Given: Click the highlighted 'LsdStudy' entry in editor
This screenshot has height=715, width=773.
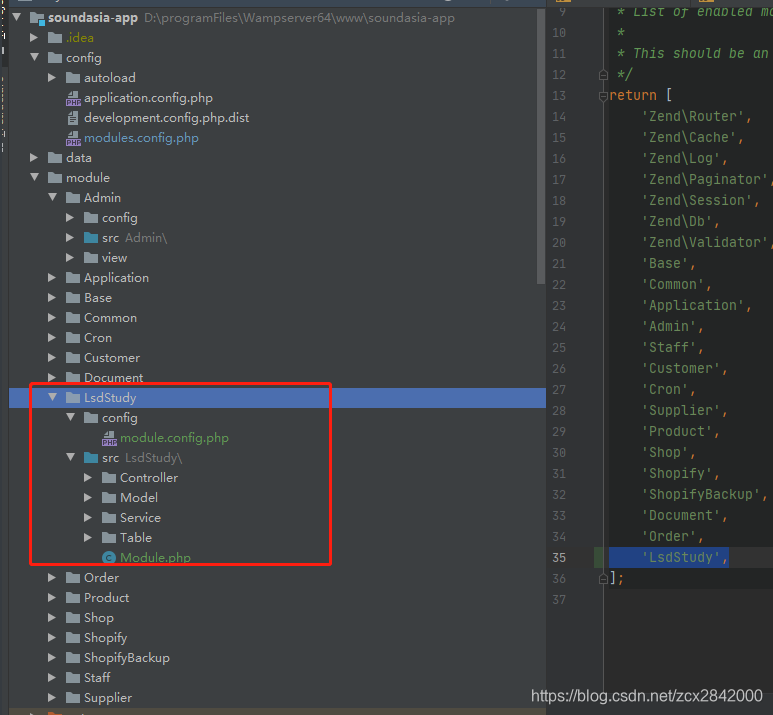Looking at the screenshot, I should pos(684,557).
